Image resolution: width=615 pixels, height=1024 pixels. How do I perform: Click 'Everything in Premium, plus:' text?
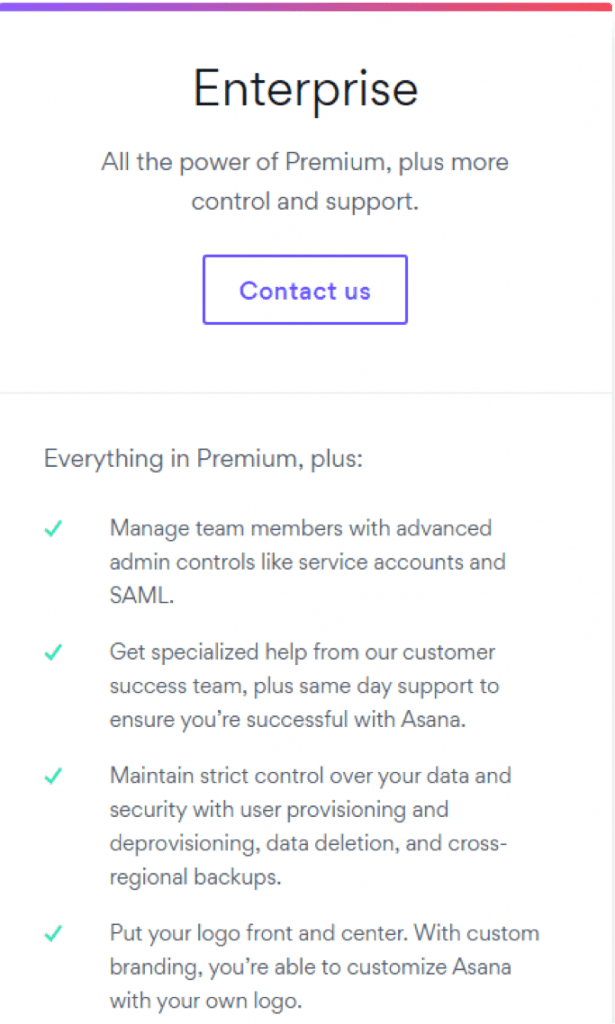point(203,458)
